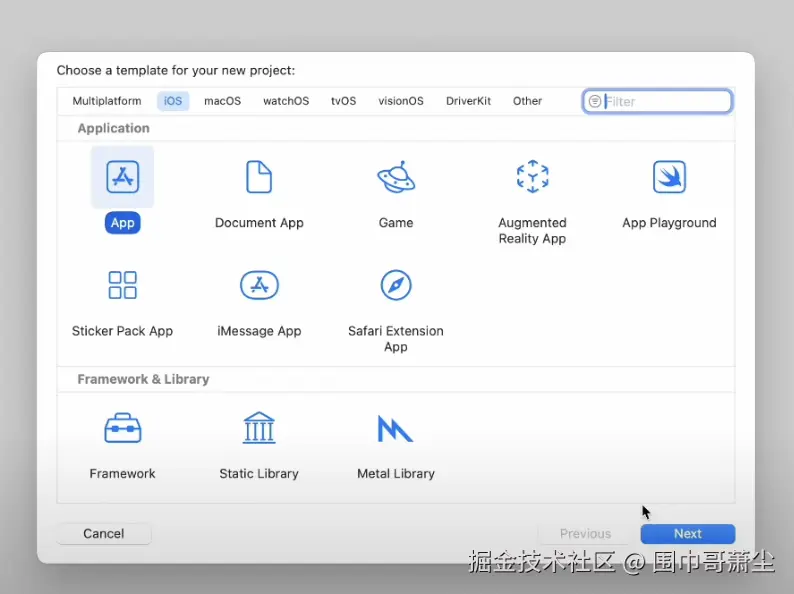Click the Document App label
The height and width of the screenshot is (594, 794).
259,223
